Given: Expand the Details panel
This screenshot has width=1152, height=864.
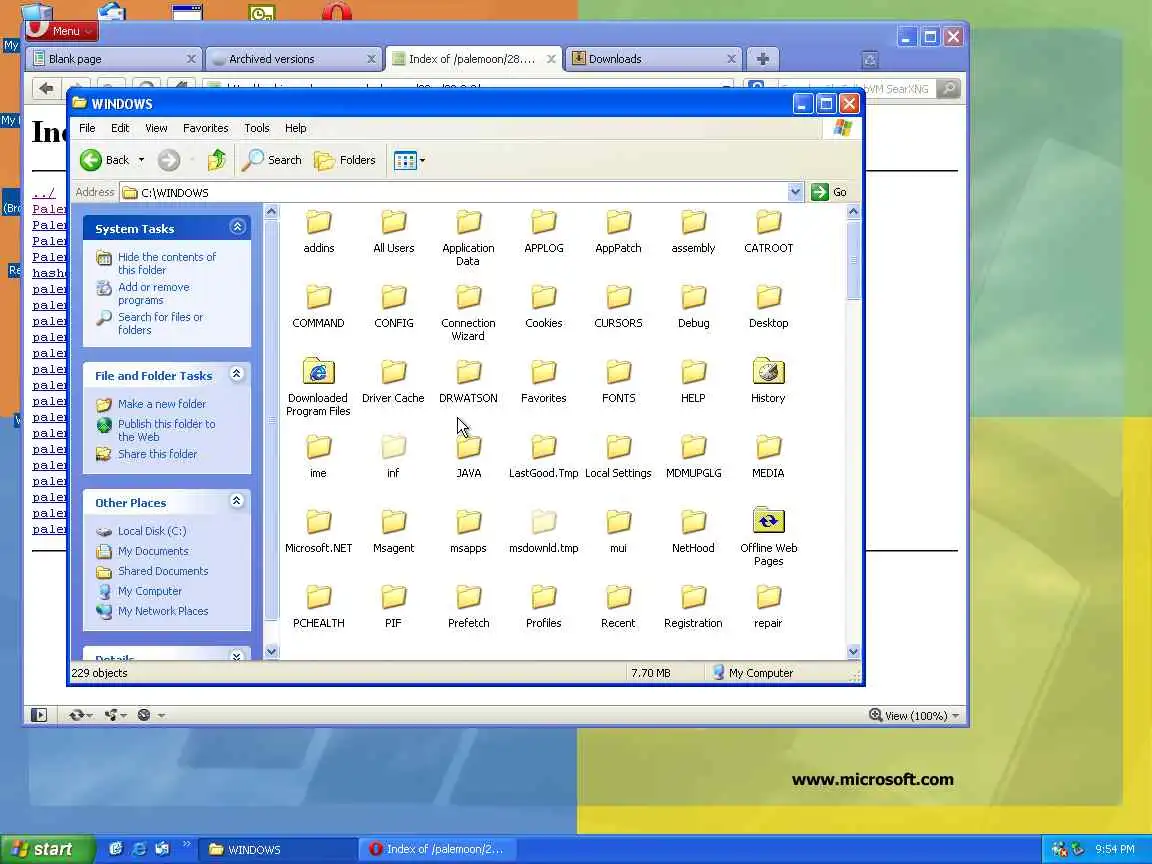Looking at the screenshot, I should (237, 655).
